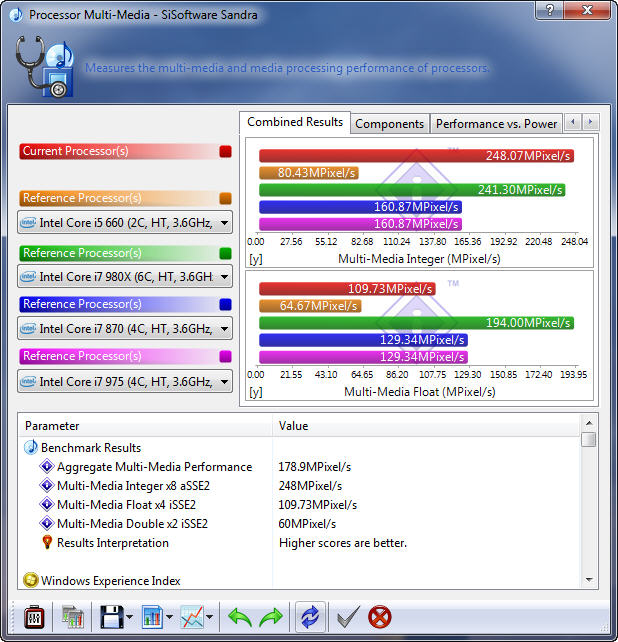
Task: Select Multi-Media Float x4 iSSE2 row
Action: (126, 504)
